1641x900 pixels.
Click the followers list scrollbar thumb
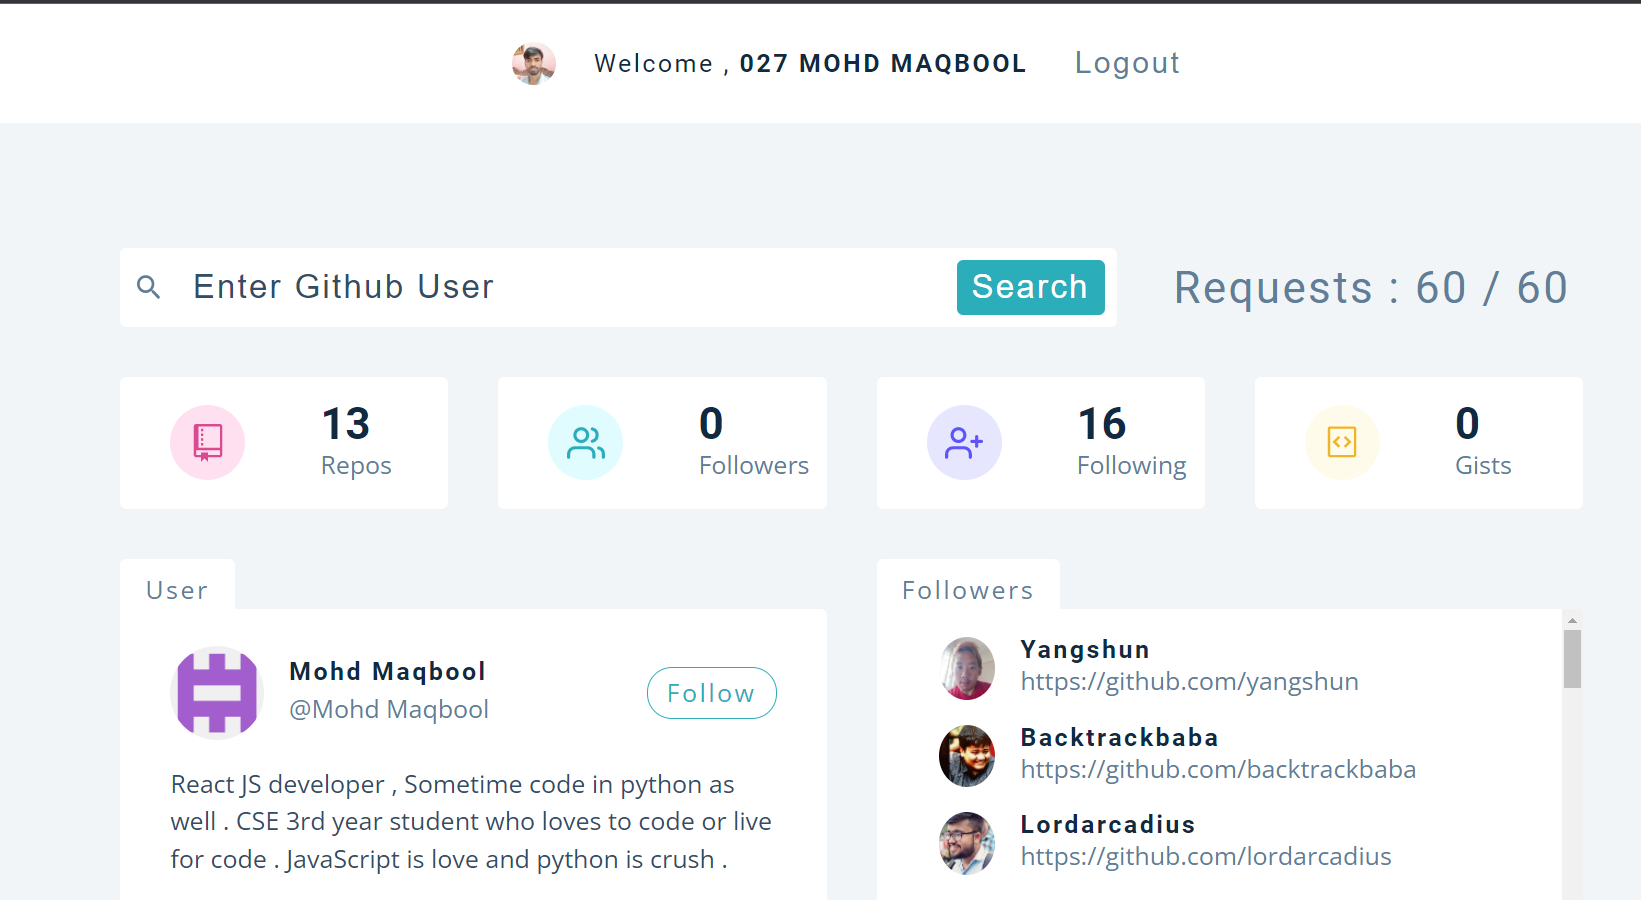(x=1572, y=658)
